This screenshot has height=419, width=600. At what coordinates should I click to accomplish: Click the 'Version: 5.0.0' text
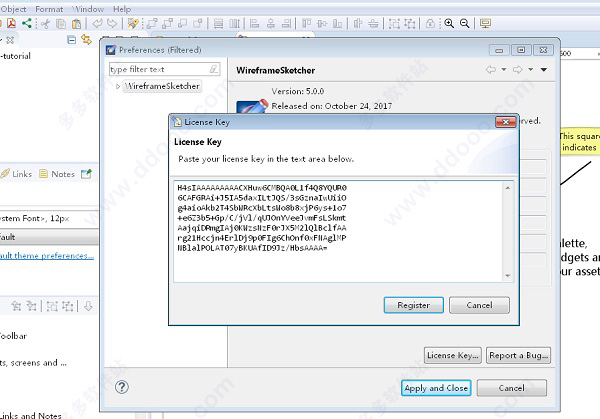click(298, 91)
